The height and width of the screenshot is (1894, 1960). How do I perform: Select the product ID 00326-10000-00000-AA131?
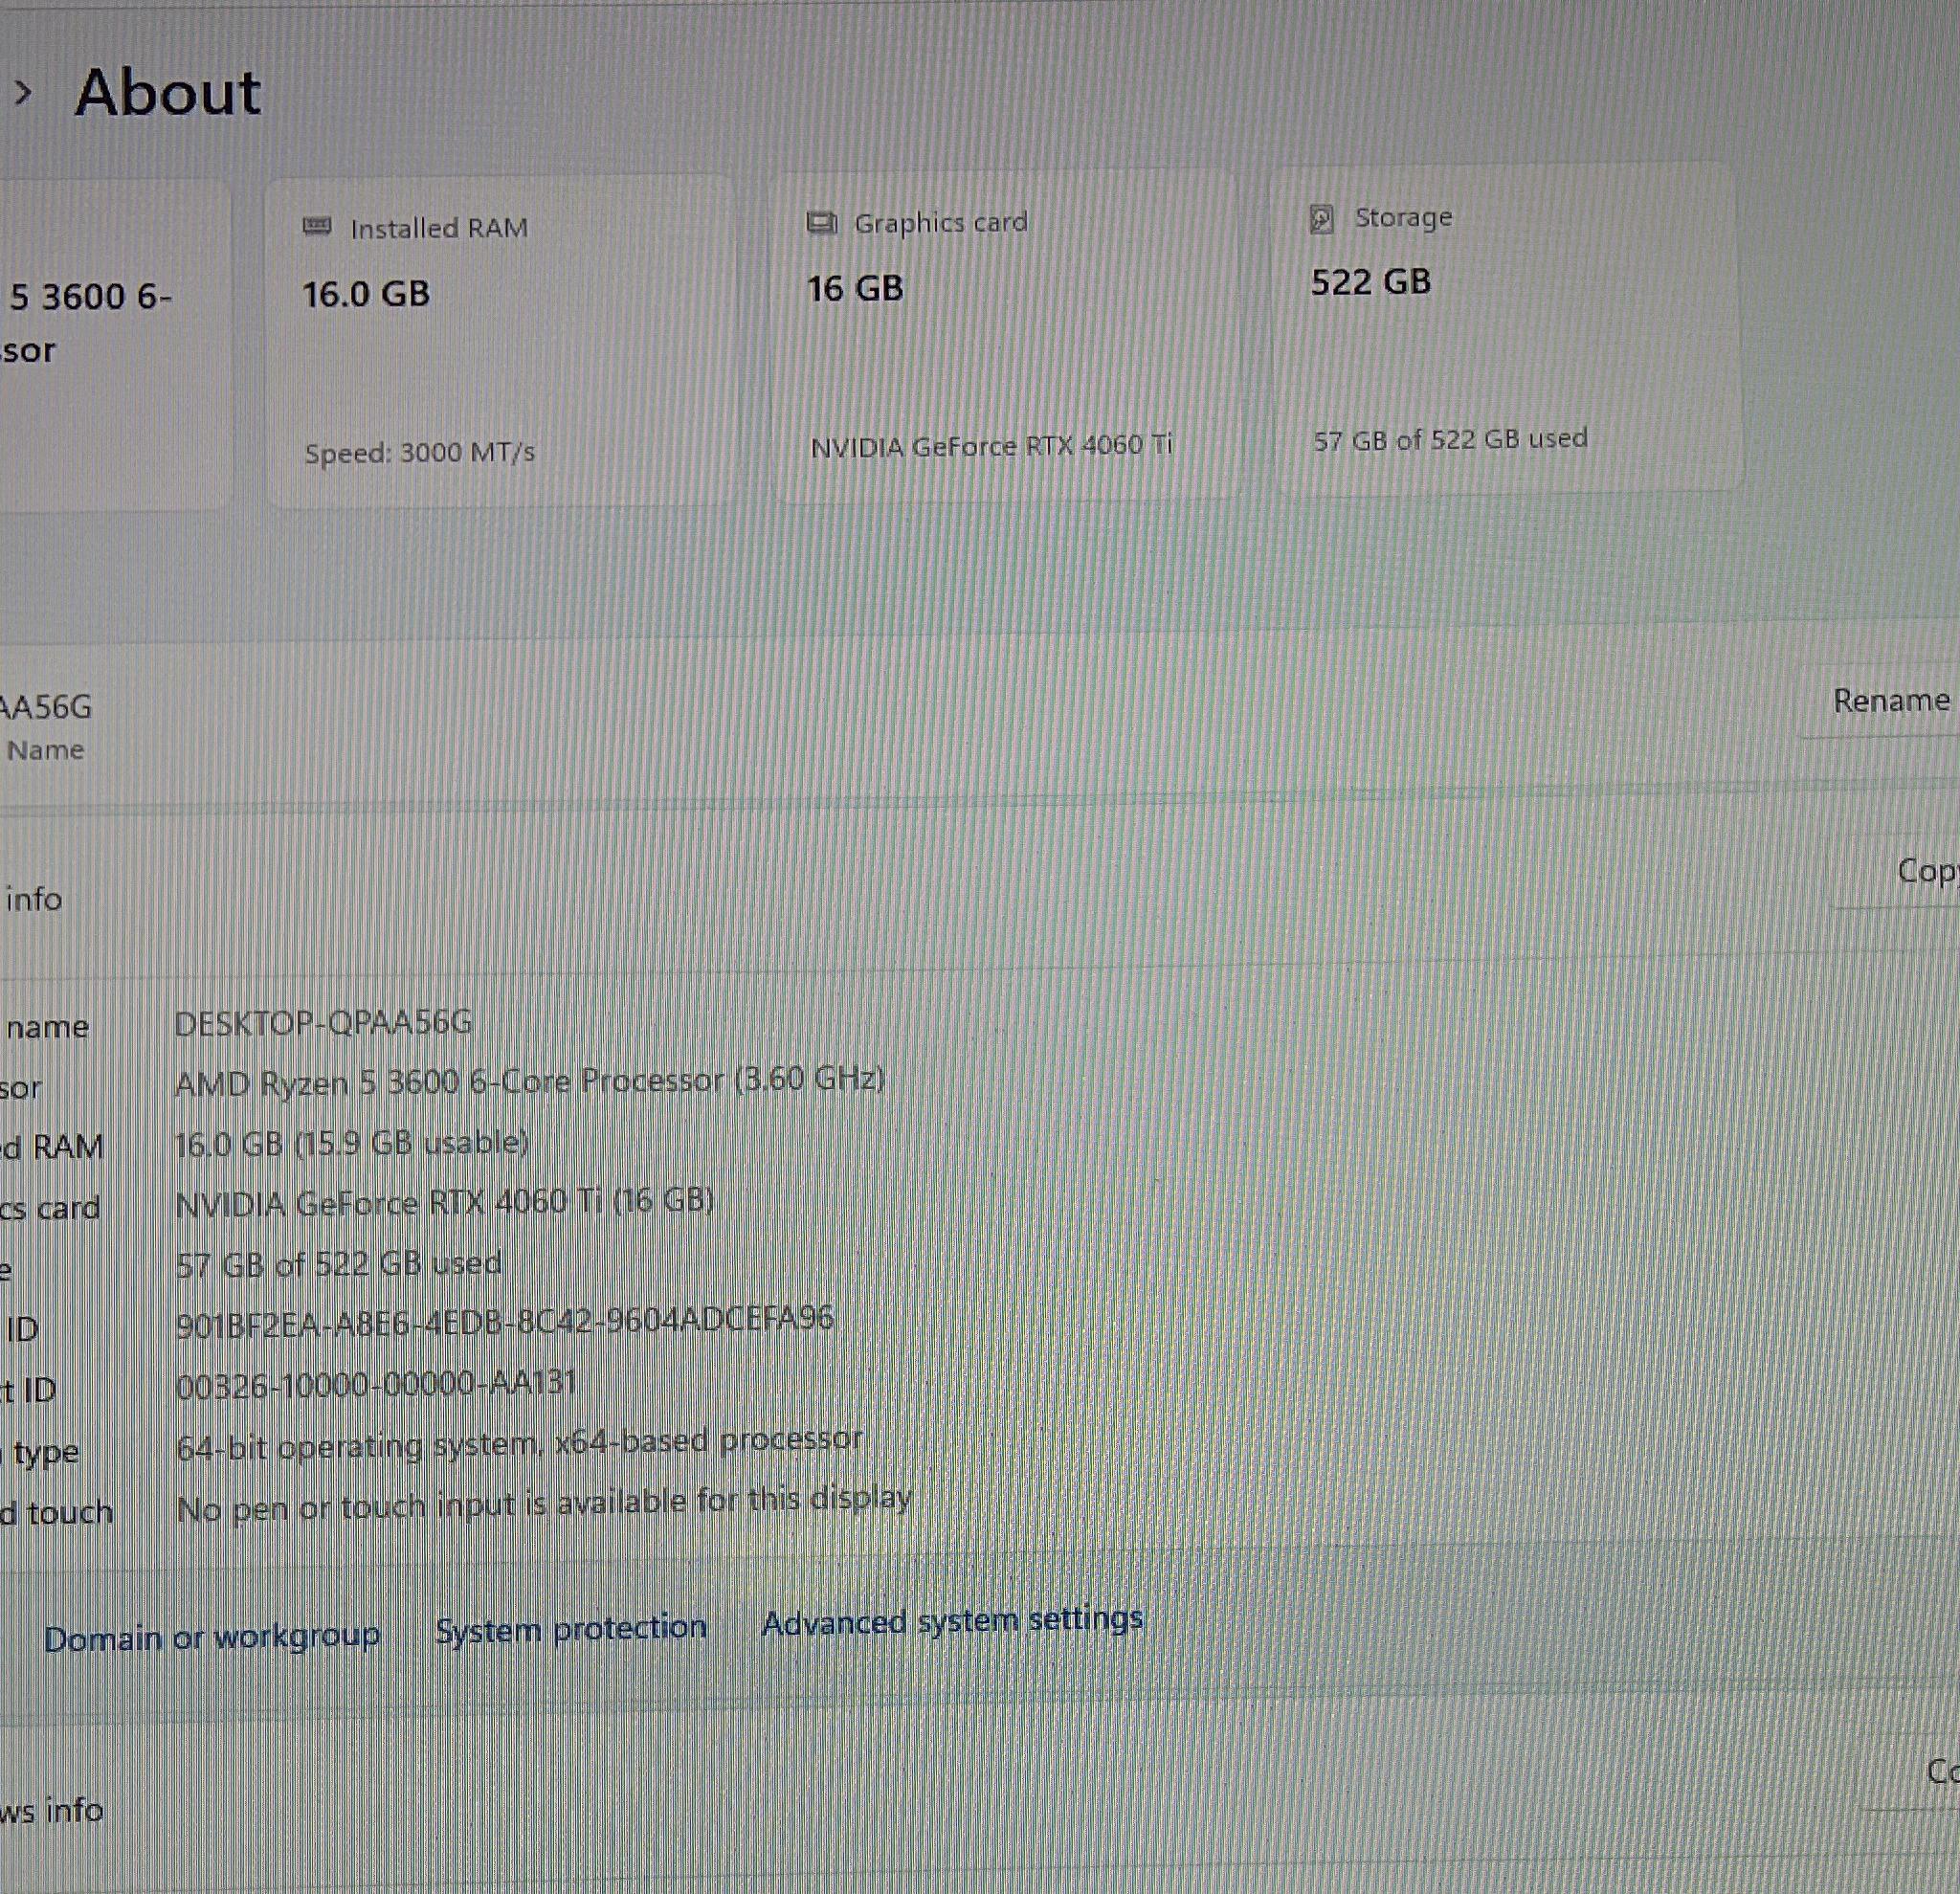coord(377,1383)
